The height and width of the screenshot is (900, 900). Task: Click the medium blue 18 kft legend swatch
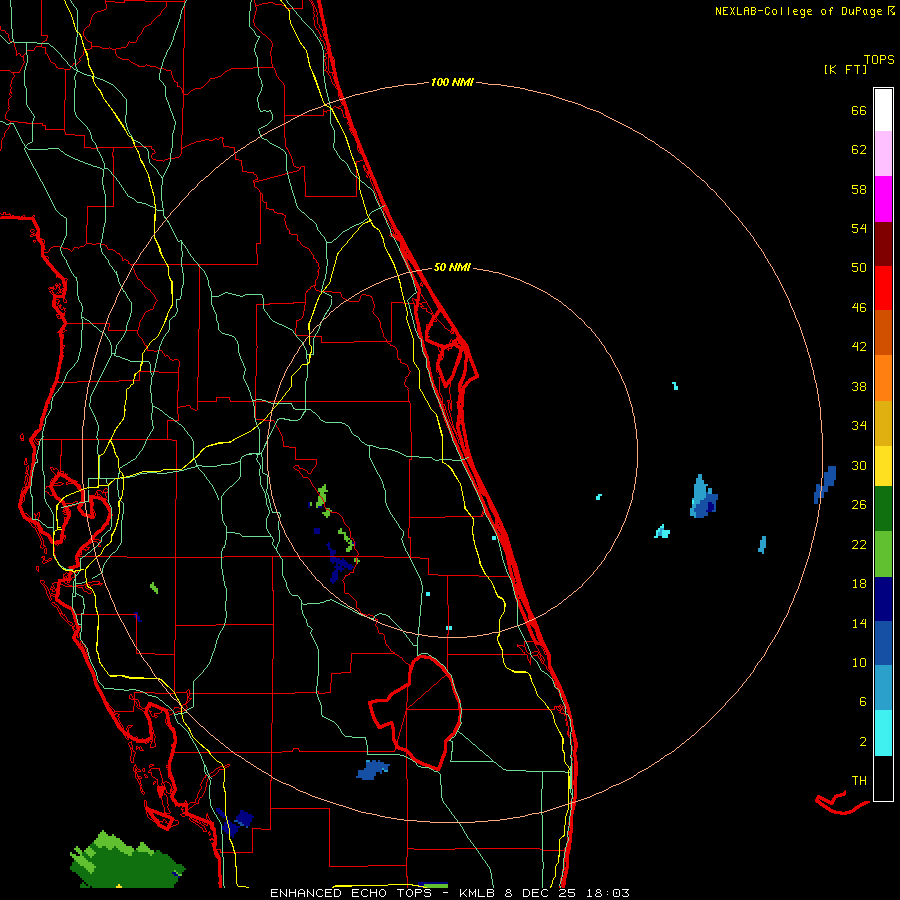click(883, 643)
